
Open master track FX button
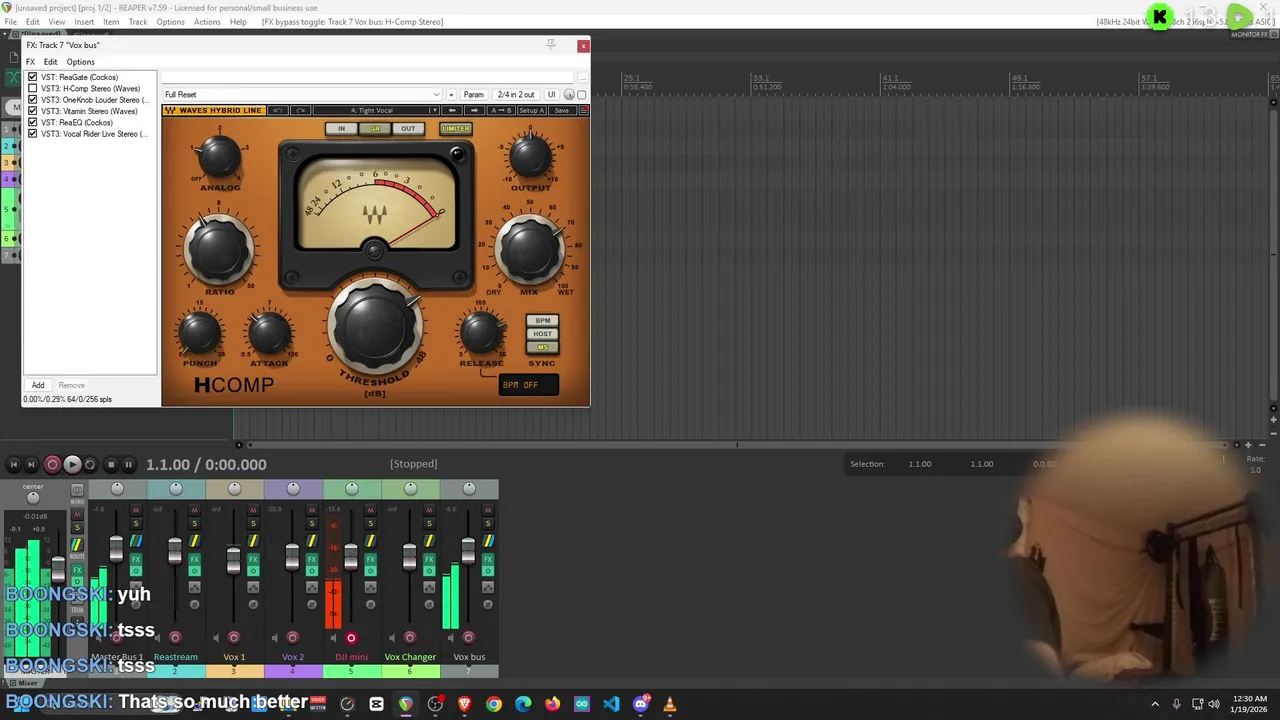pyautogui.click(x=77, y=570)
